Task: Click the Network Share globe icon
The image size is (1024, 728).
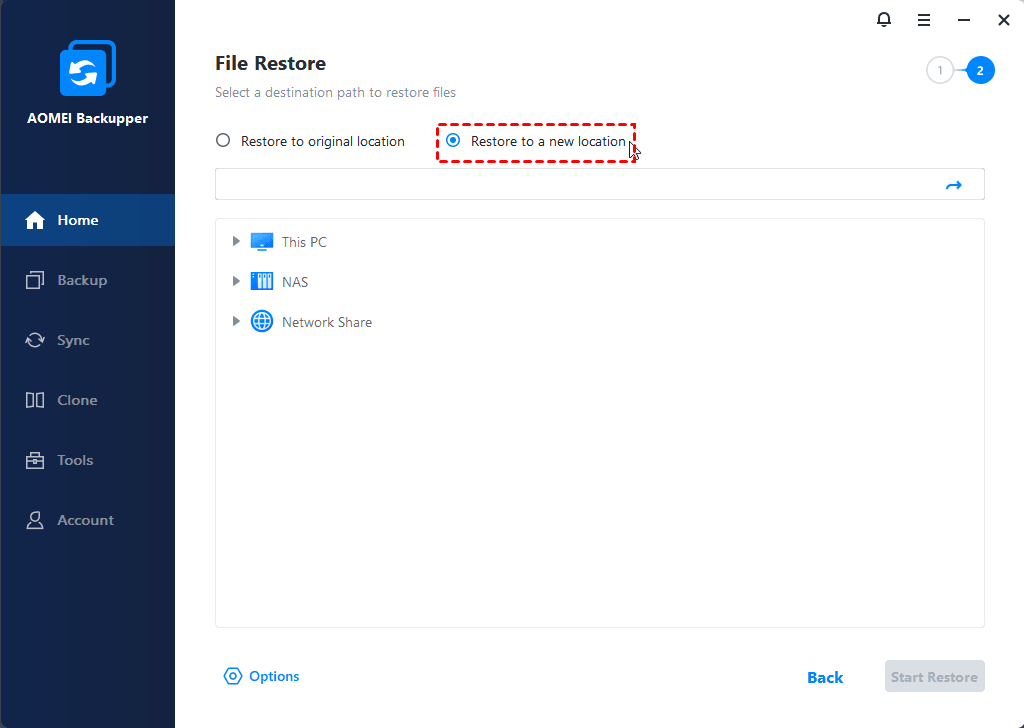Action: (x=261, y=322)
